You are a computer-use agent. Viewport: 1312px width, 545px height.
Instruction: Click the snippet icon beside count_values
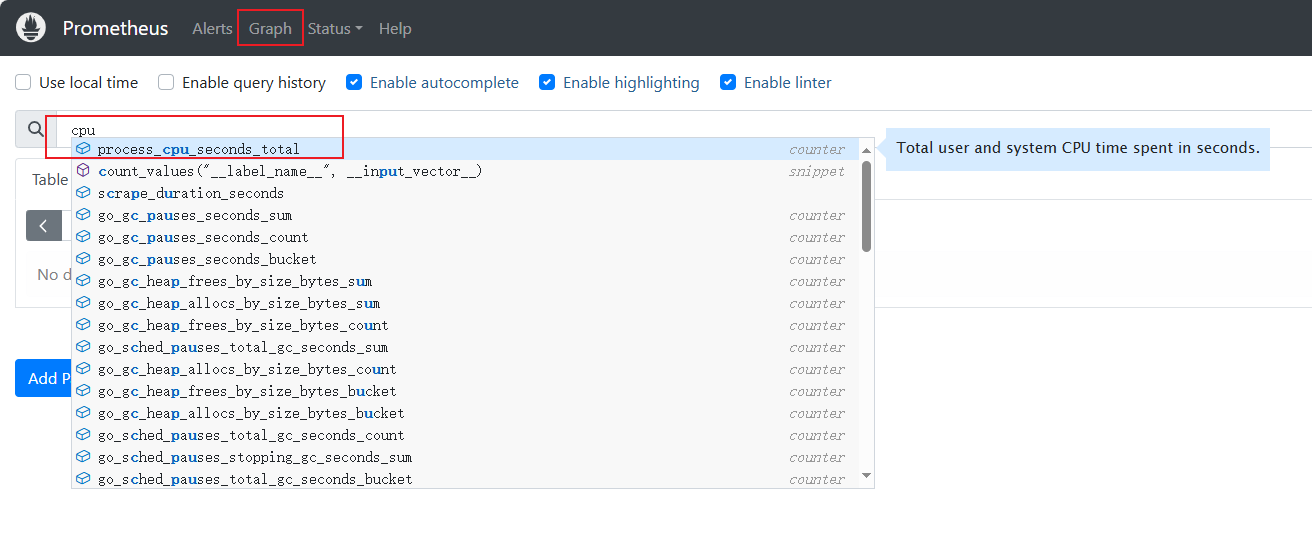pyautogui.click(x=84, y=171)
